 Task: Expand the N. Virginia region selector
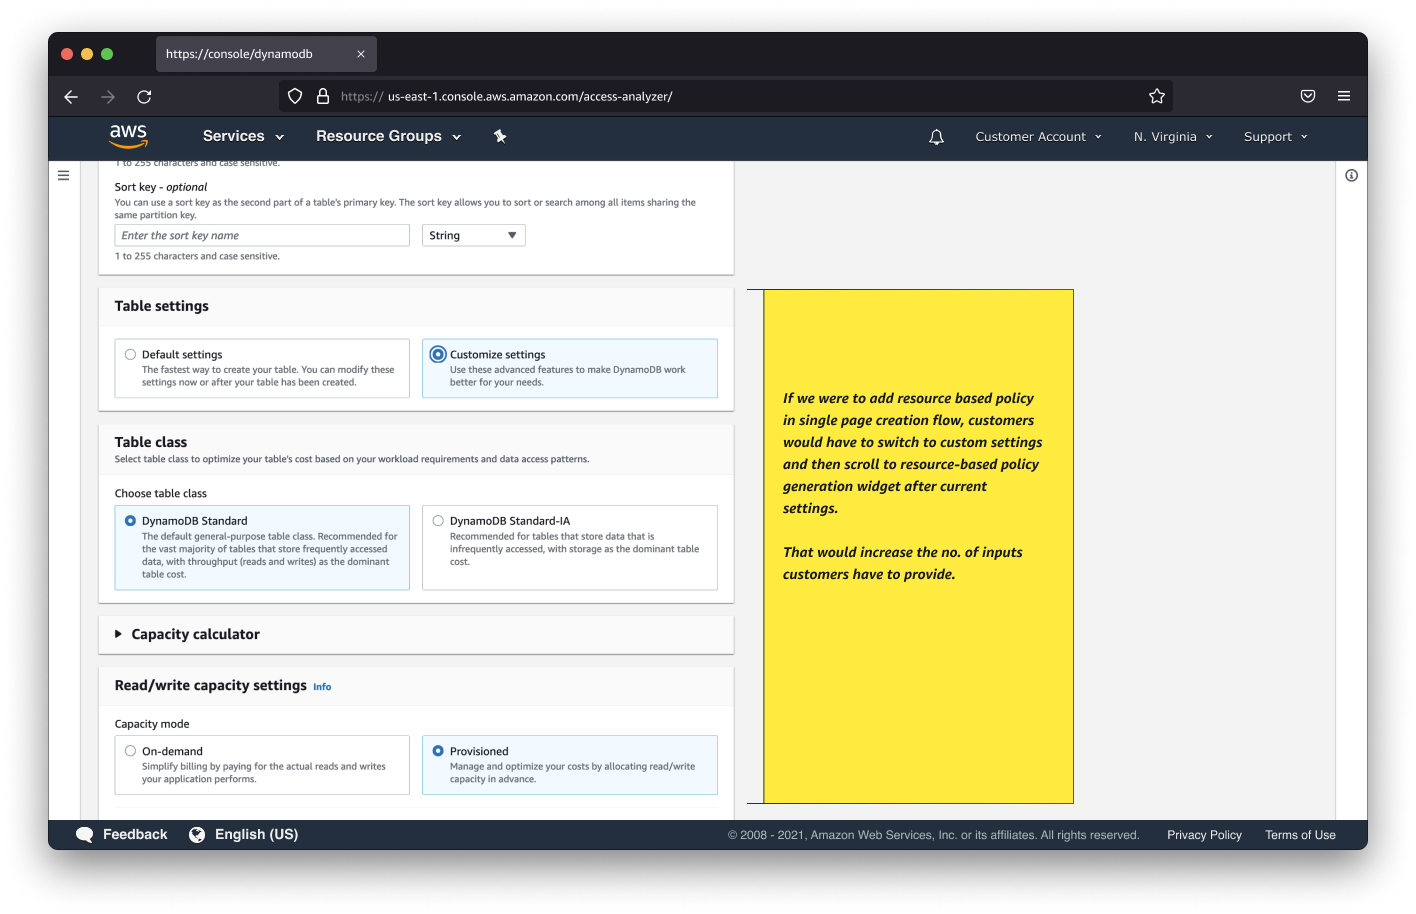1172,137
